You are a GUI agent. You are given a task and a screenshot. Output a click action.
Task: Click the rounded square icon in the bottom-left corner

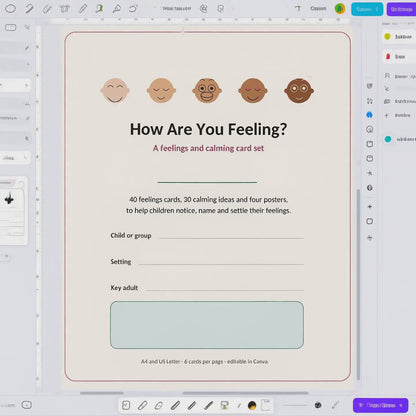pos(27,405)
